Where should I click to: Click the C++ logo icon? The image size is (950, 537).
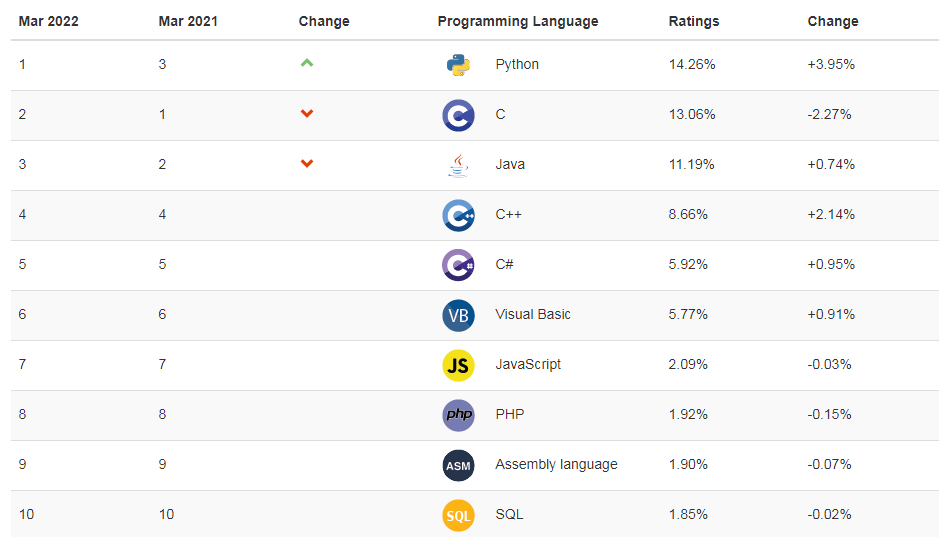coord(458,215)
